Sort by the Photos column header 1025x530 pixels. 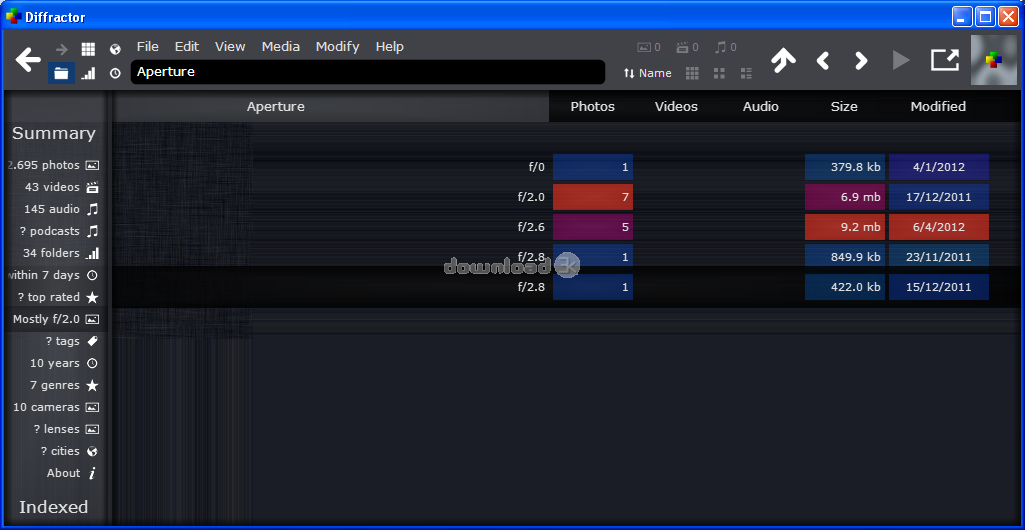(x=592, y=107)
